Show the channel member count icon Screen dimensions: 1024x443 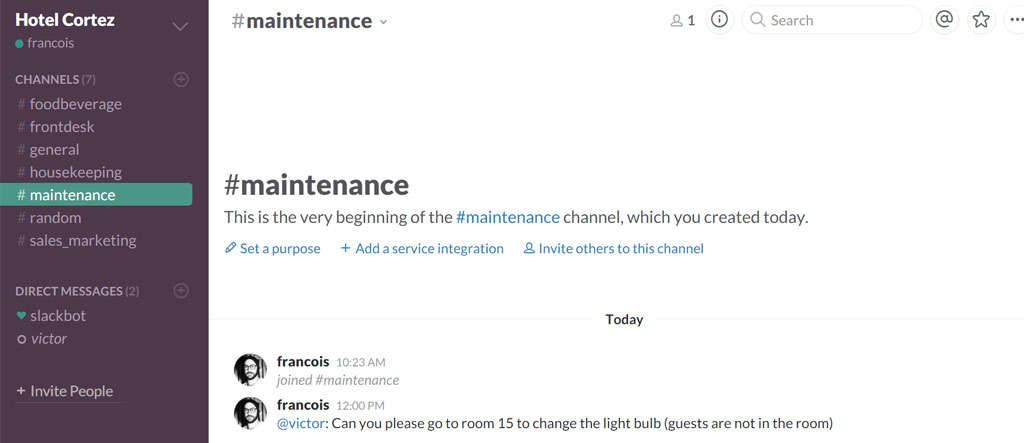point(682,20)
